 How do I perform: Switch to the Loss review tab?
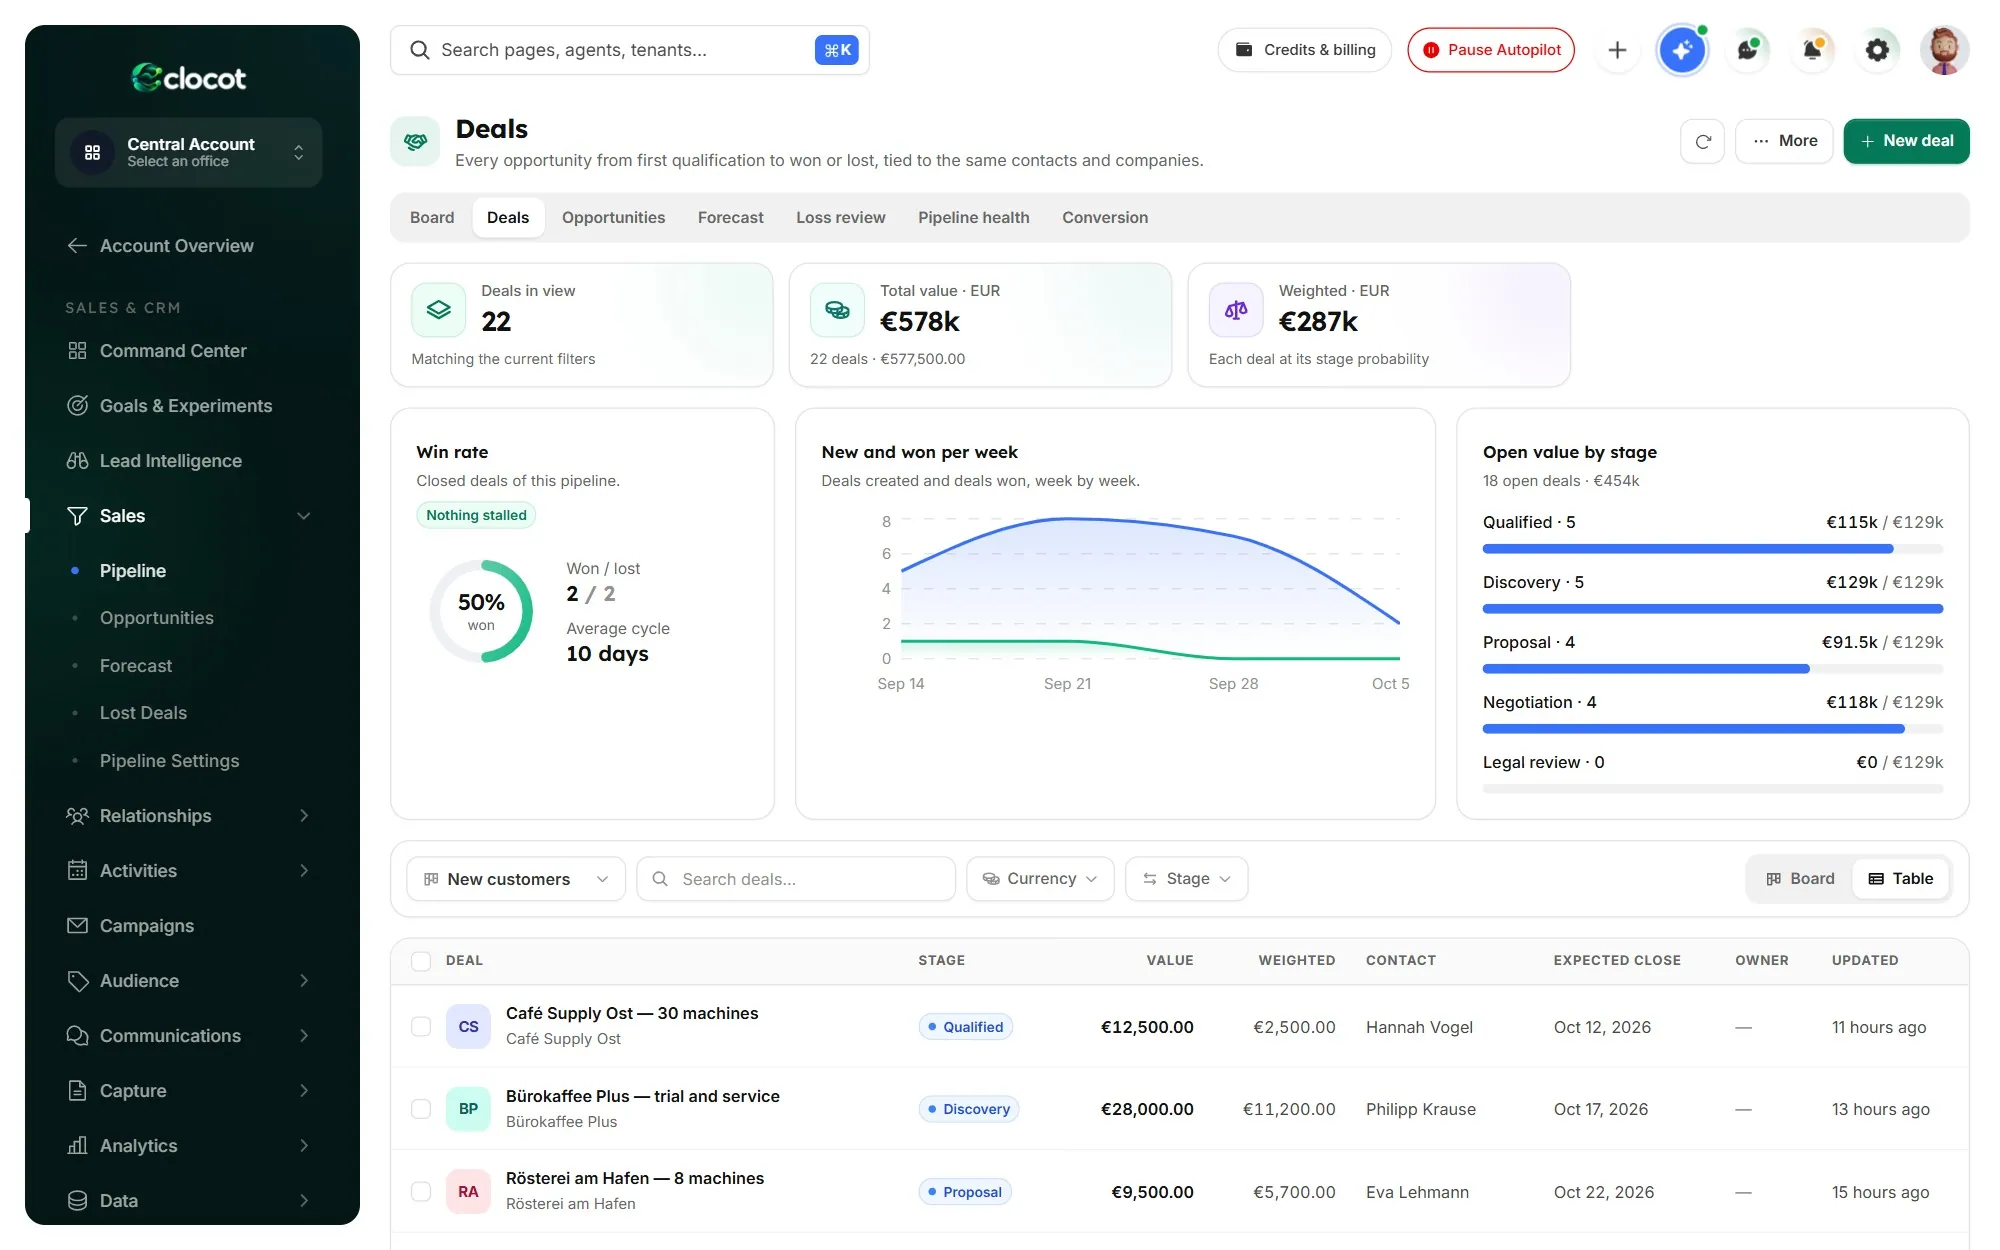pyautogui.click(x=841, y=218)
